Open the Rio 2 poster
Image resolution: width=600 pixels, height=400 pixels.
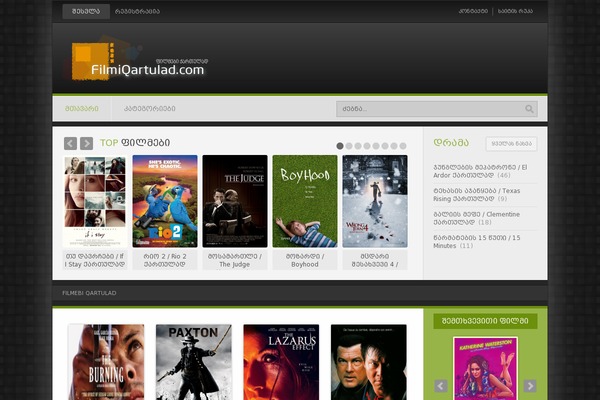tap(165, 201)
